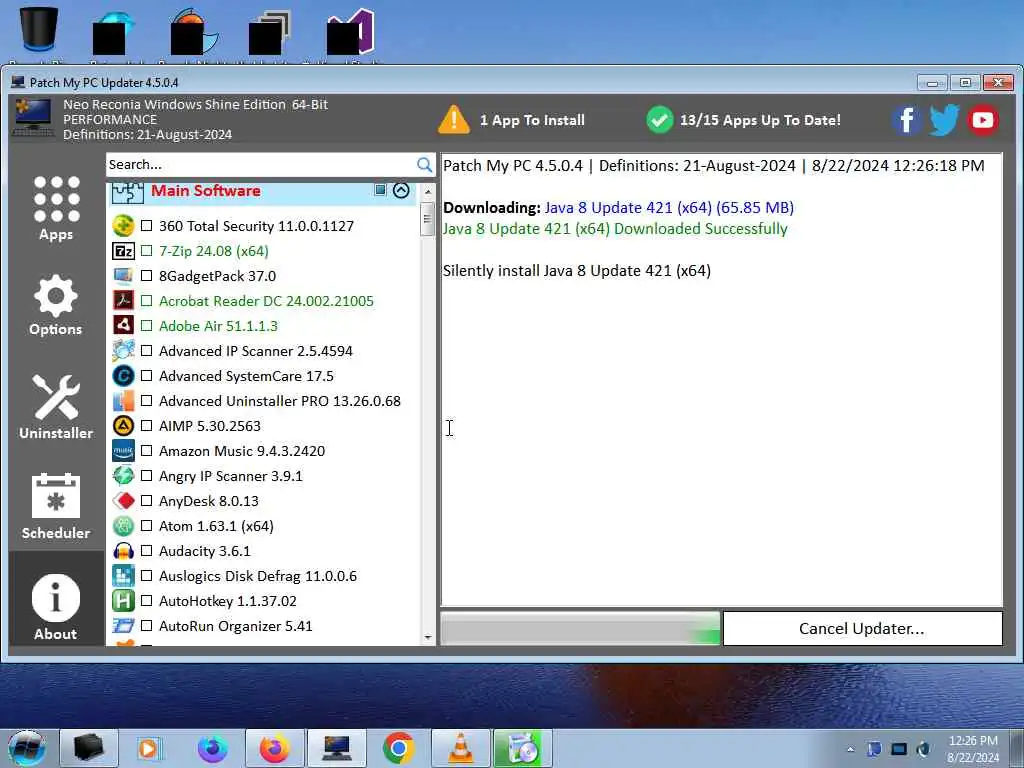Select Amazon Music 9.4.3.2420 entry
This screenshot has width=1024, height=768.
242,451
